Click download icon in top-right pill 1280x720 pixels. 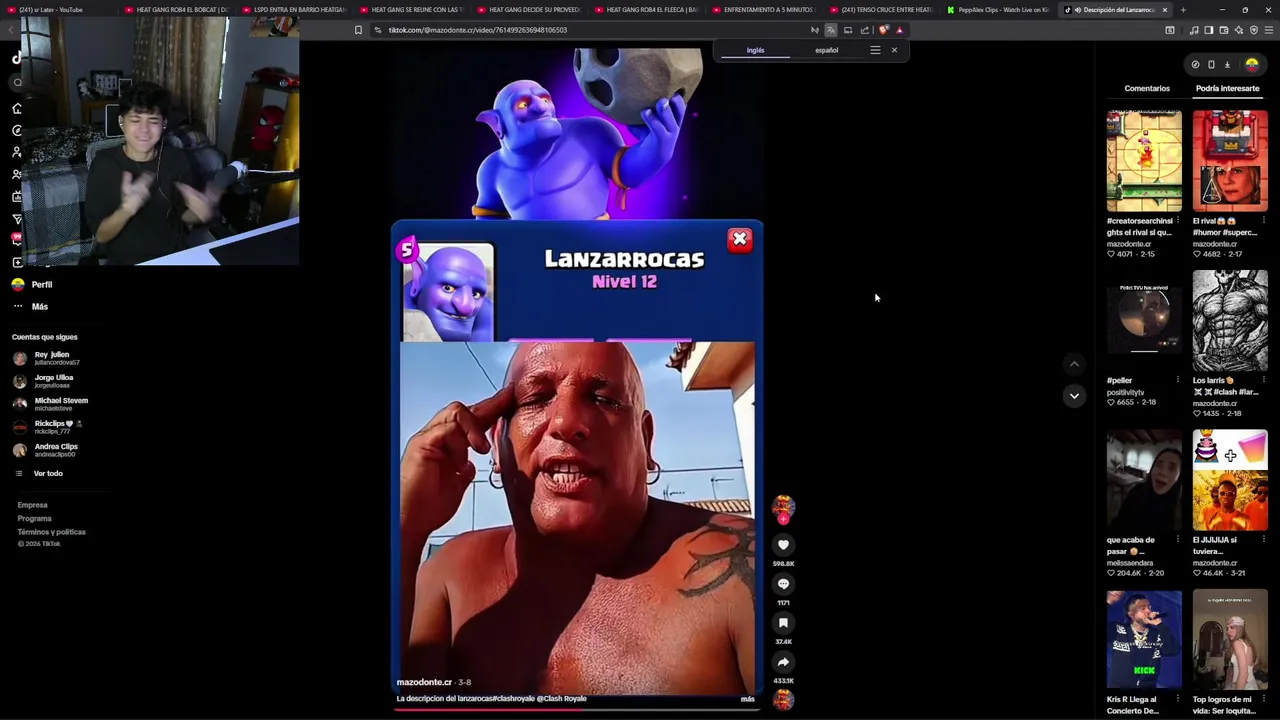pyautogui.click(x=1227, y=65)
